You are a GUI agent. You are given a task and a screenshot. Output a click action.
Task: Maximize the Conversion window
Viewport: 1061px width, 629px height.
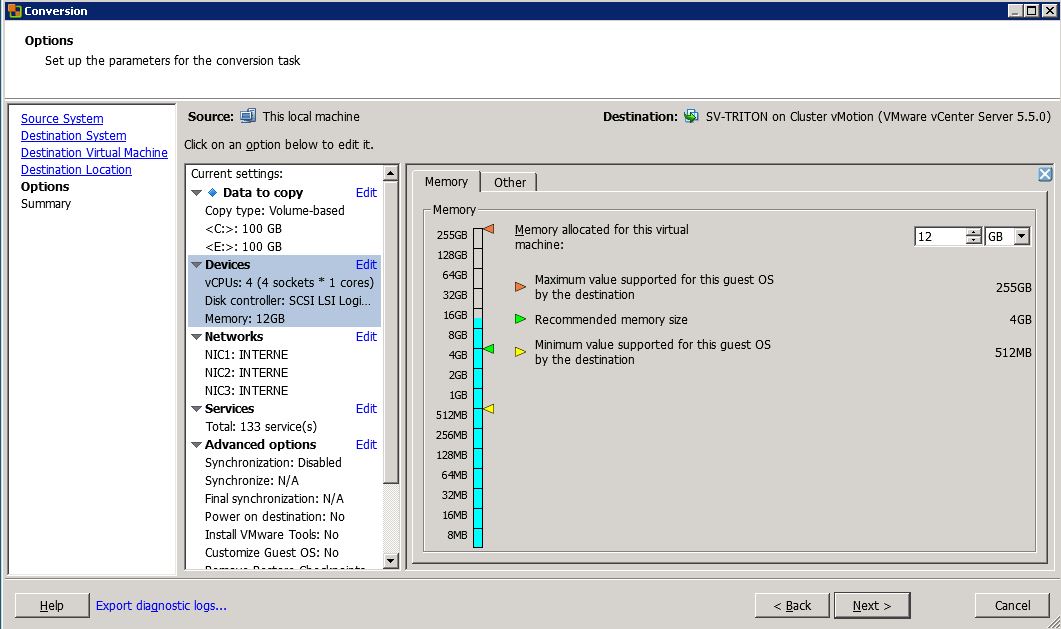pos(1031,11)
